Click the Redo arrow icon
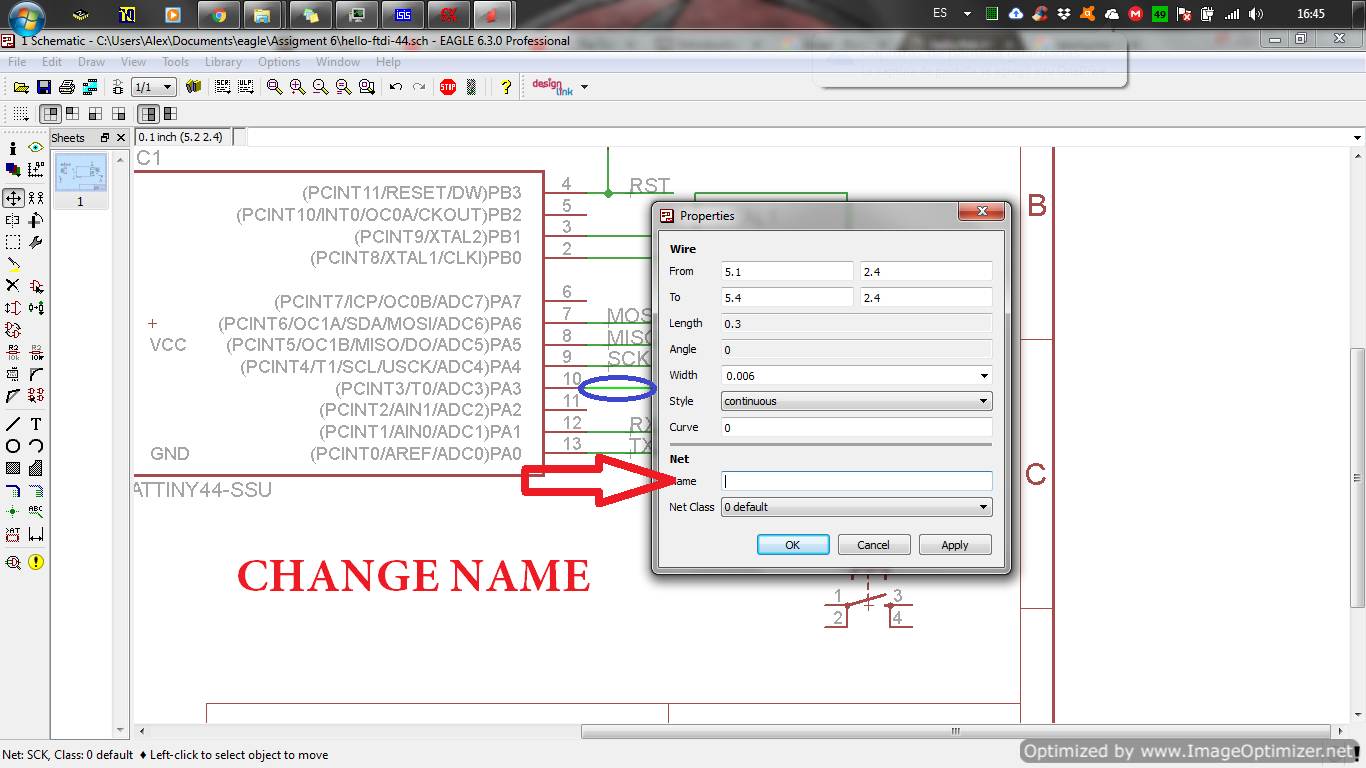Screen dimensions: 1366x768 point(418,87)
